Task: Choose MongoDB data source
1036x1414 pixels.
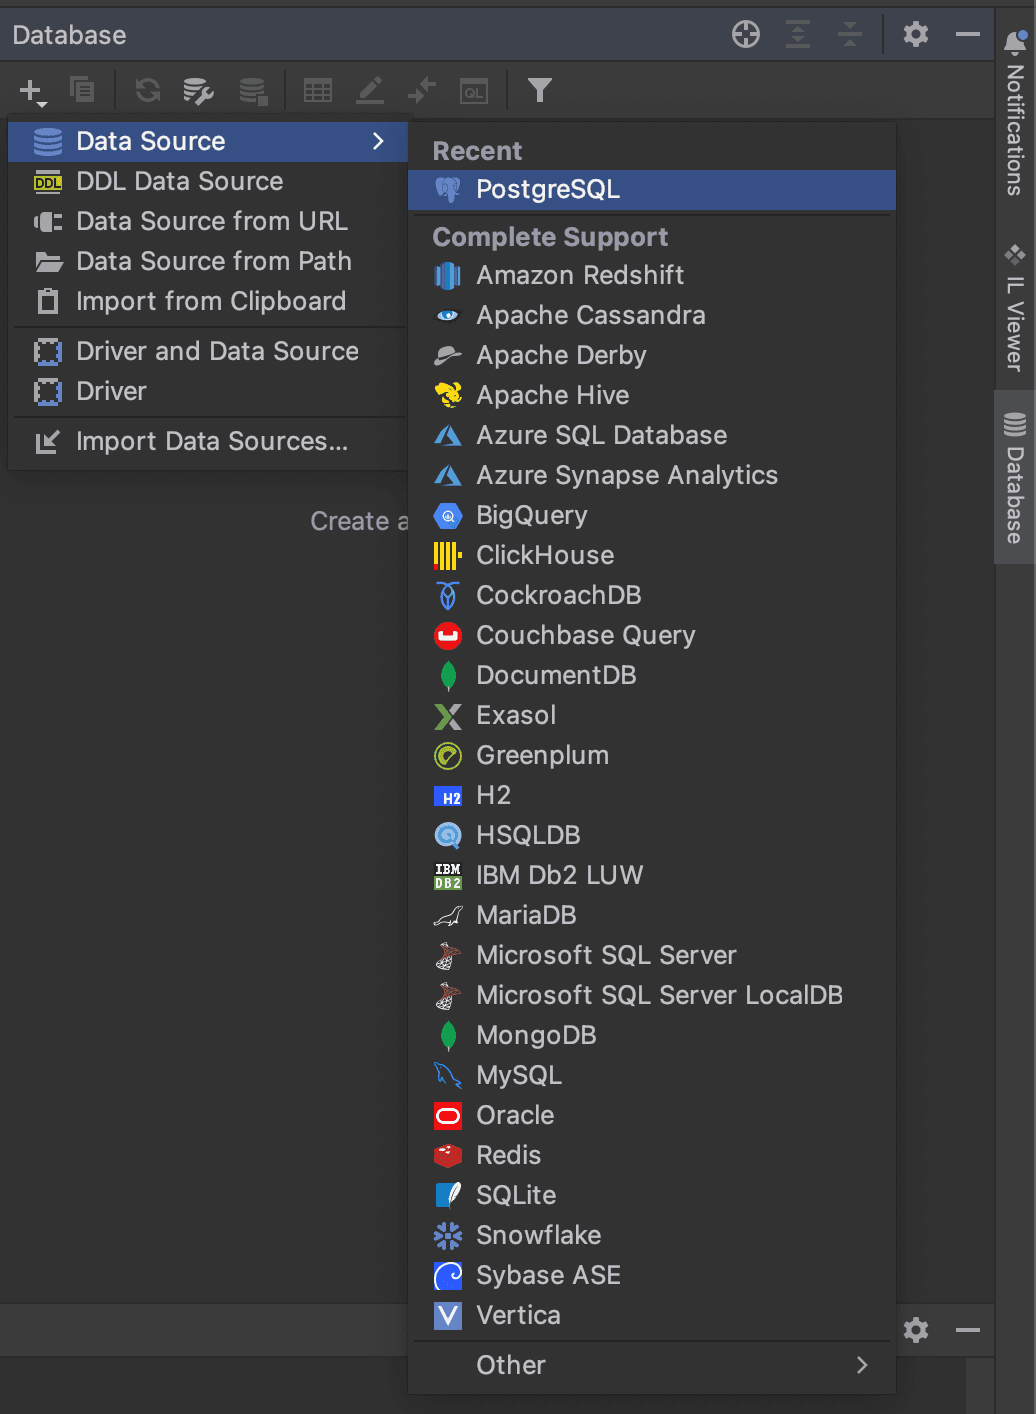Action: [652, 1035]
